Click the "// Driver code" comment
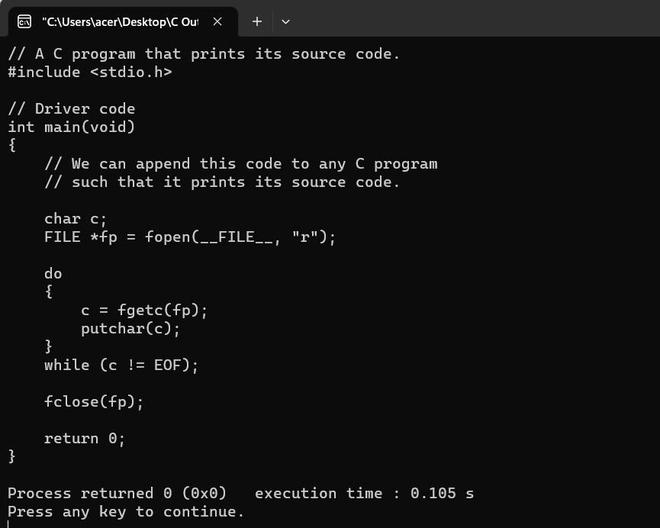The image size is (660, 528). coord(71,109)
